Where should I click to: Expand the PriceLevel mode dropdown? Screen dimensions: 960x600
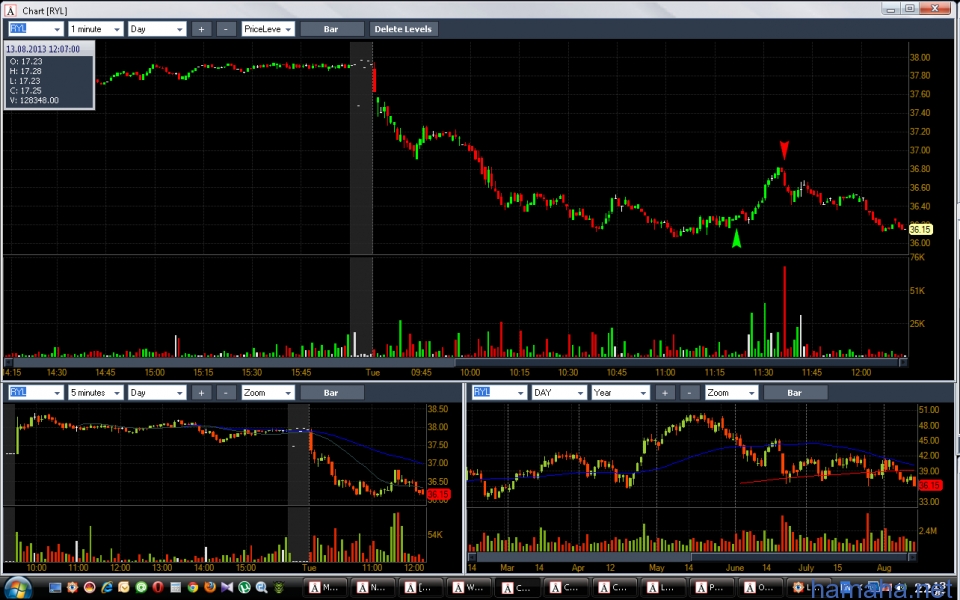(x=268, y=29)
